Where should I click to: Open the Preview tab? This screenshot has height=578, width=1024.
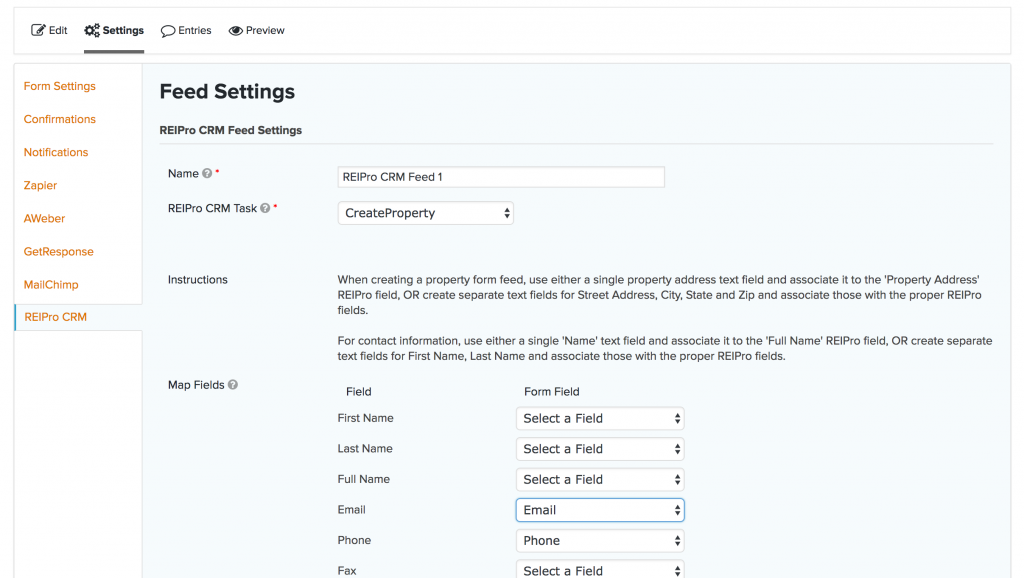tap(257, 31)
